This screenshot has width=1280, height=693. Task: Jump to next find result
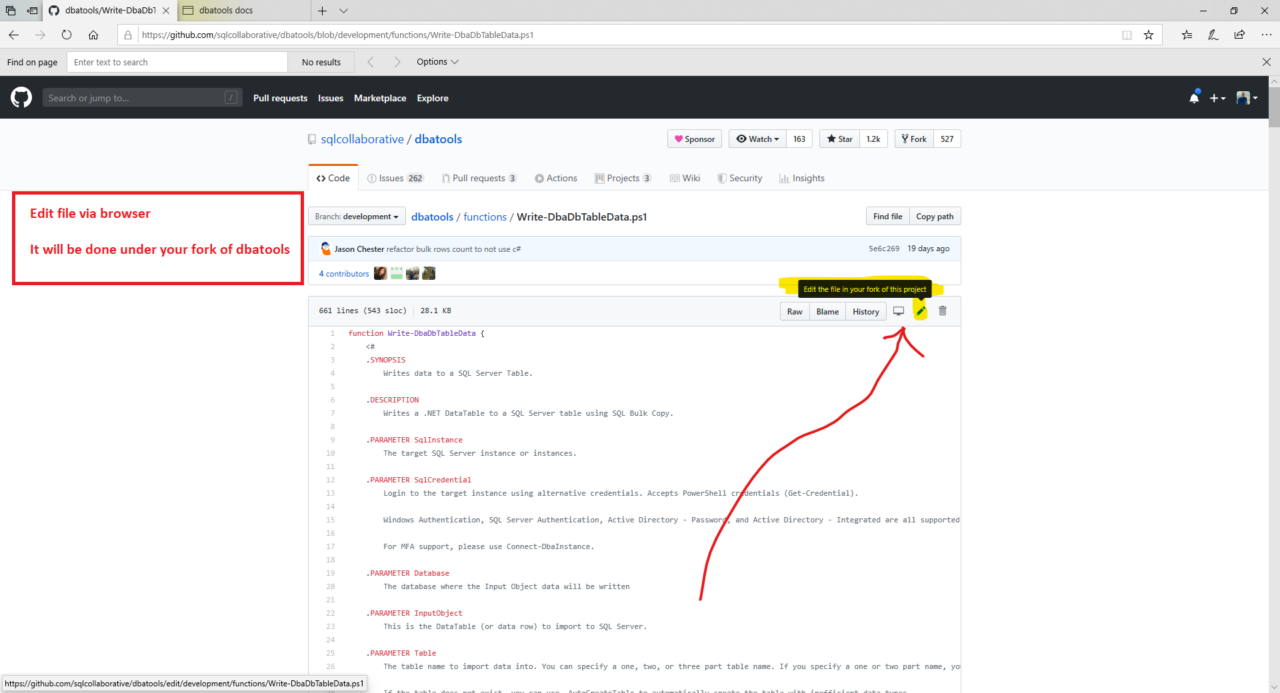pos(397,62)
